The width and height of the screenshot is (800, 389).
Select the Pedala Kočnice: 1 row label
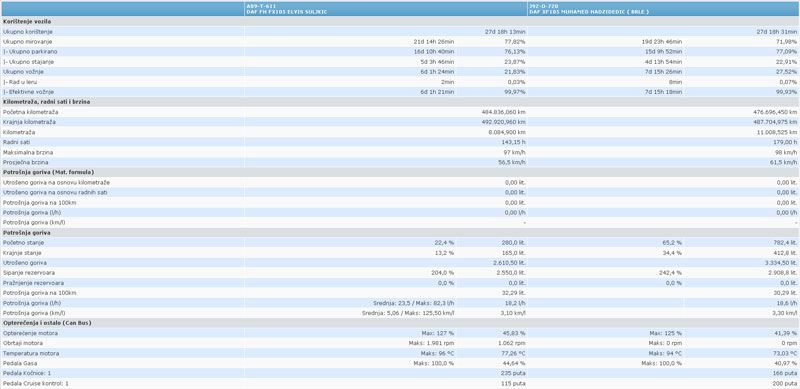[x=27, y=373]
